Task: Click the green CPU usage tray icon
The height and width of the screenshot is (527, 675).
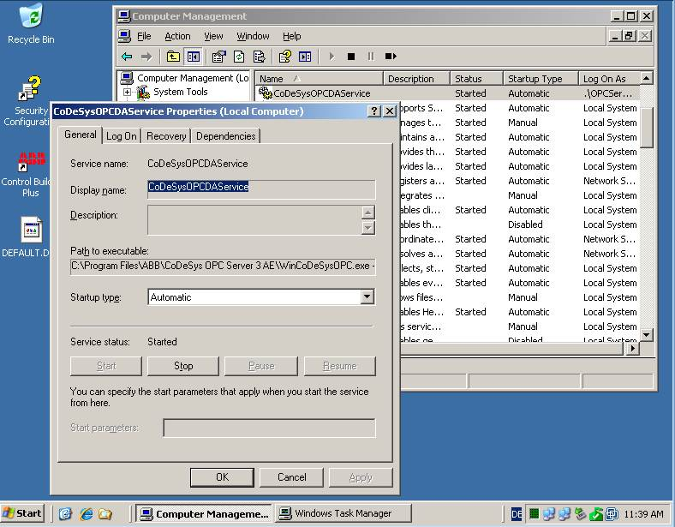Action: [x=534, y=514]
